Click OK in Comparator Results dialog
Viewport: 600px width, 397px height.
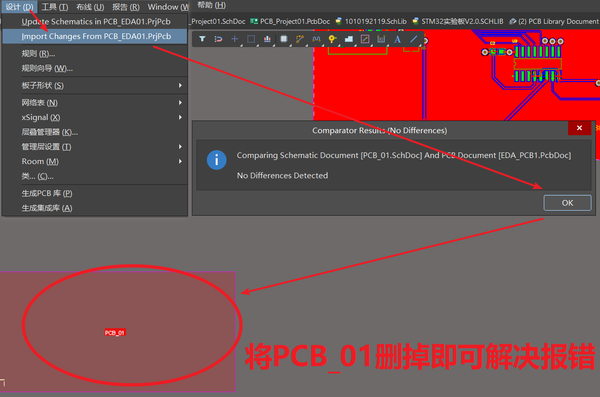(567, 203)
